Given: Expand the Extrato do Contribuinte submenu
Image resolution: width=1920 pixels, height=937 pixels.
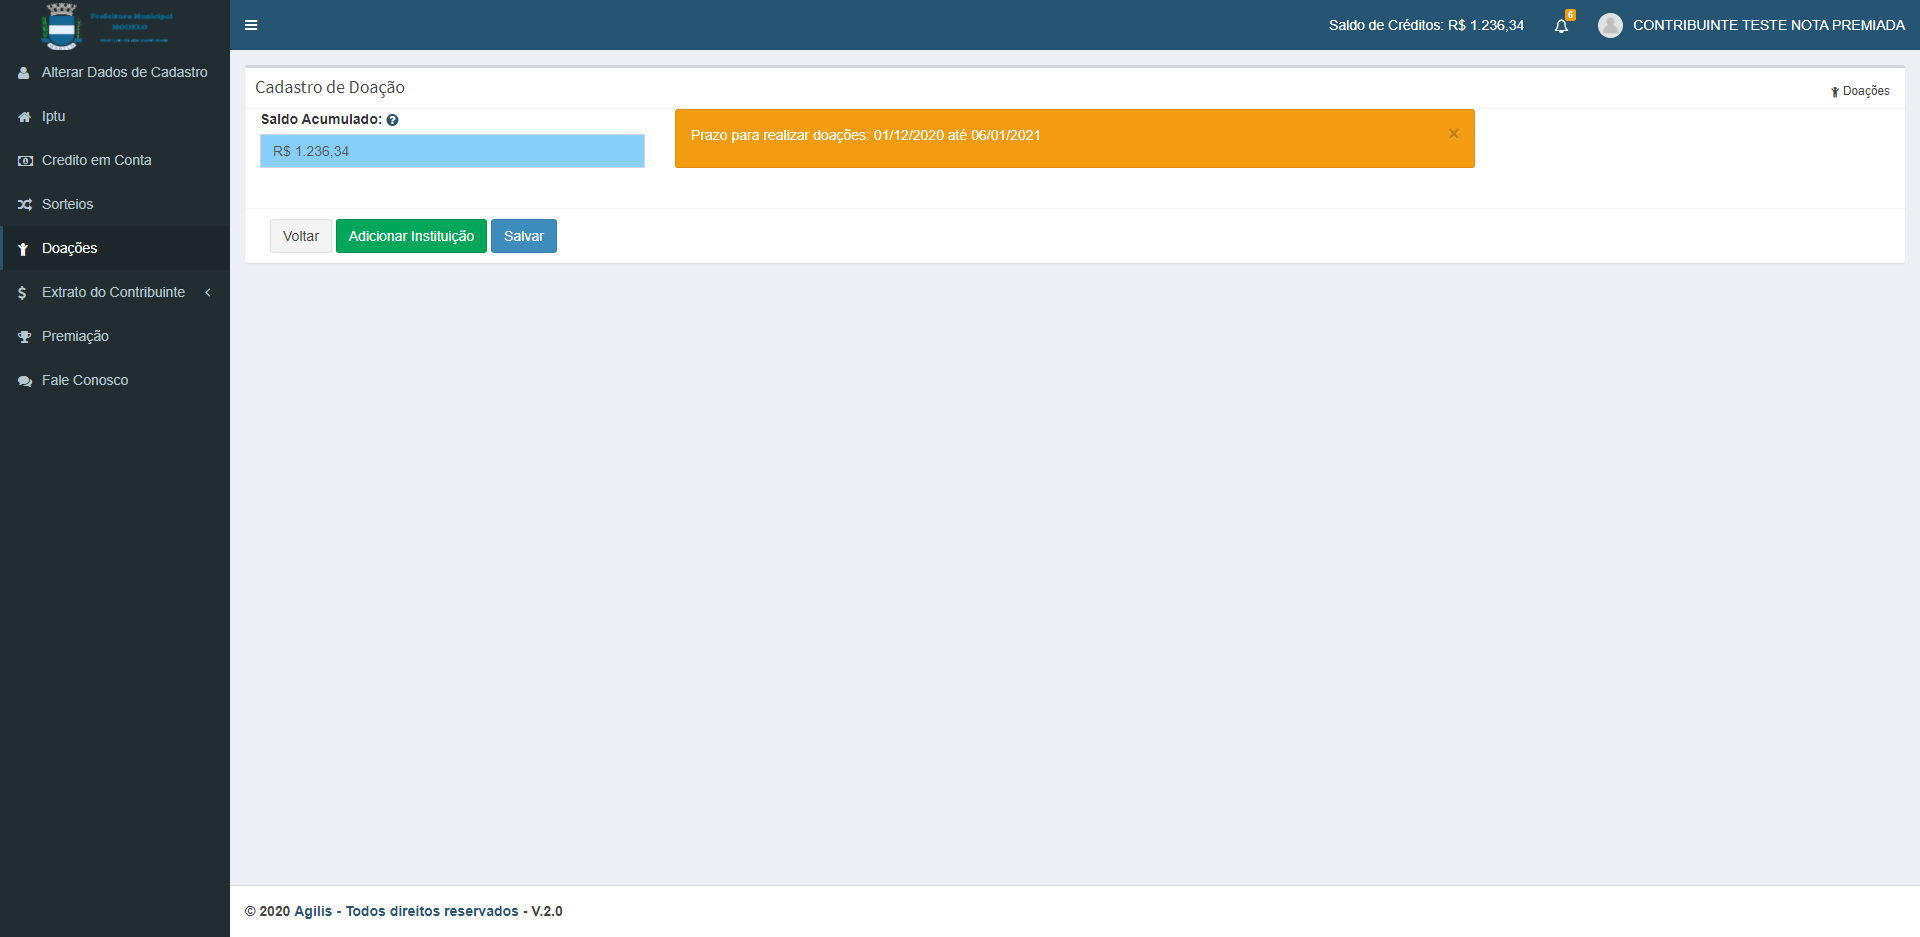Looking at the screenshot, I should pyautogui.click(x=113, y=292).
